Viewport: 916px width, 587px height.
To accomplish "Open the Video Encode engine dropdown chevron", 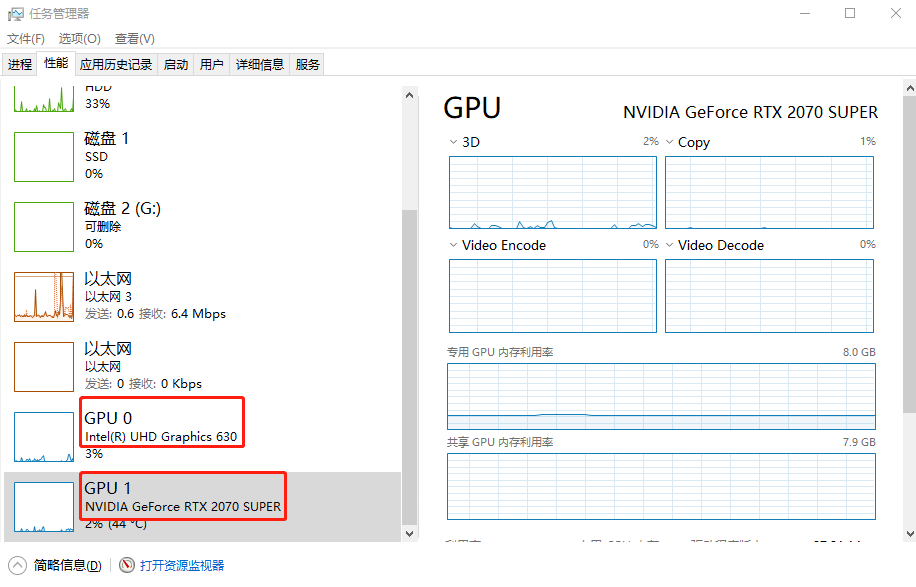I will point(453,245).
